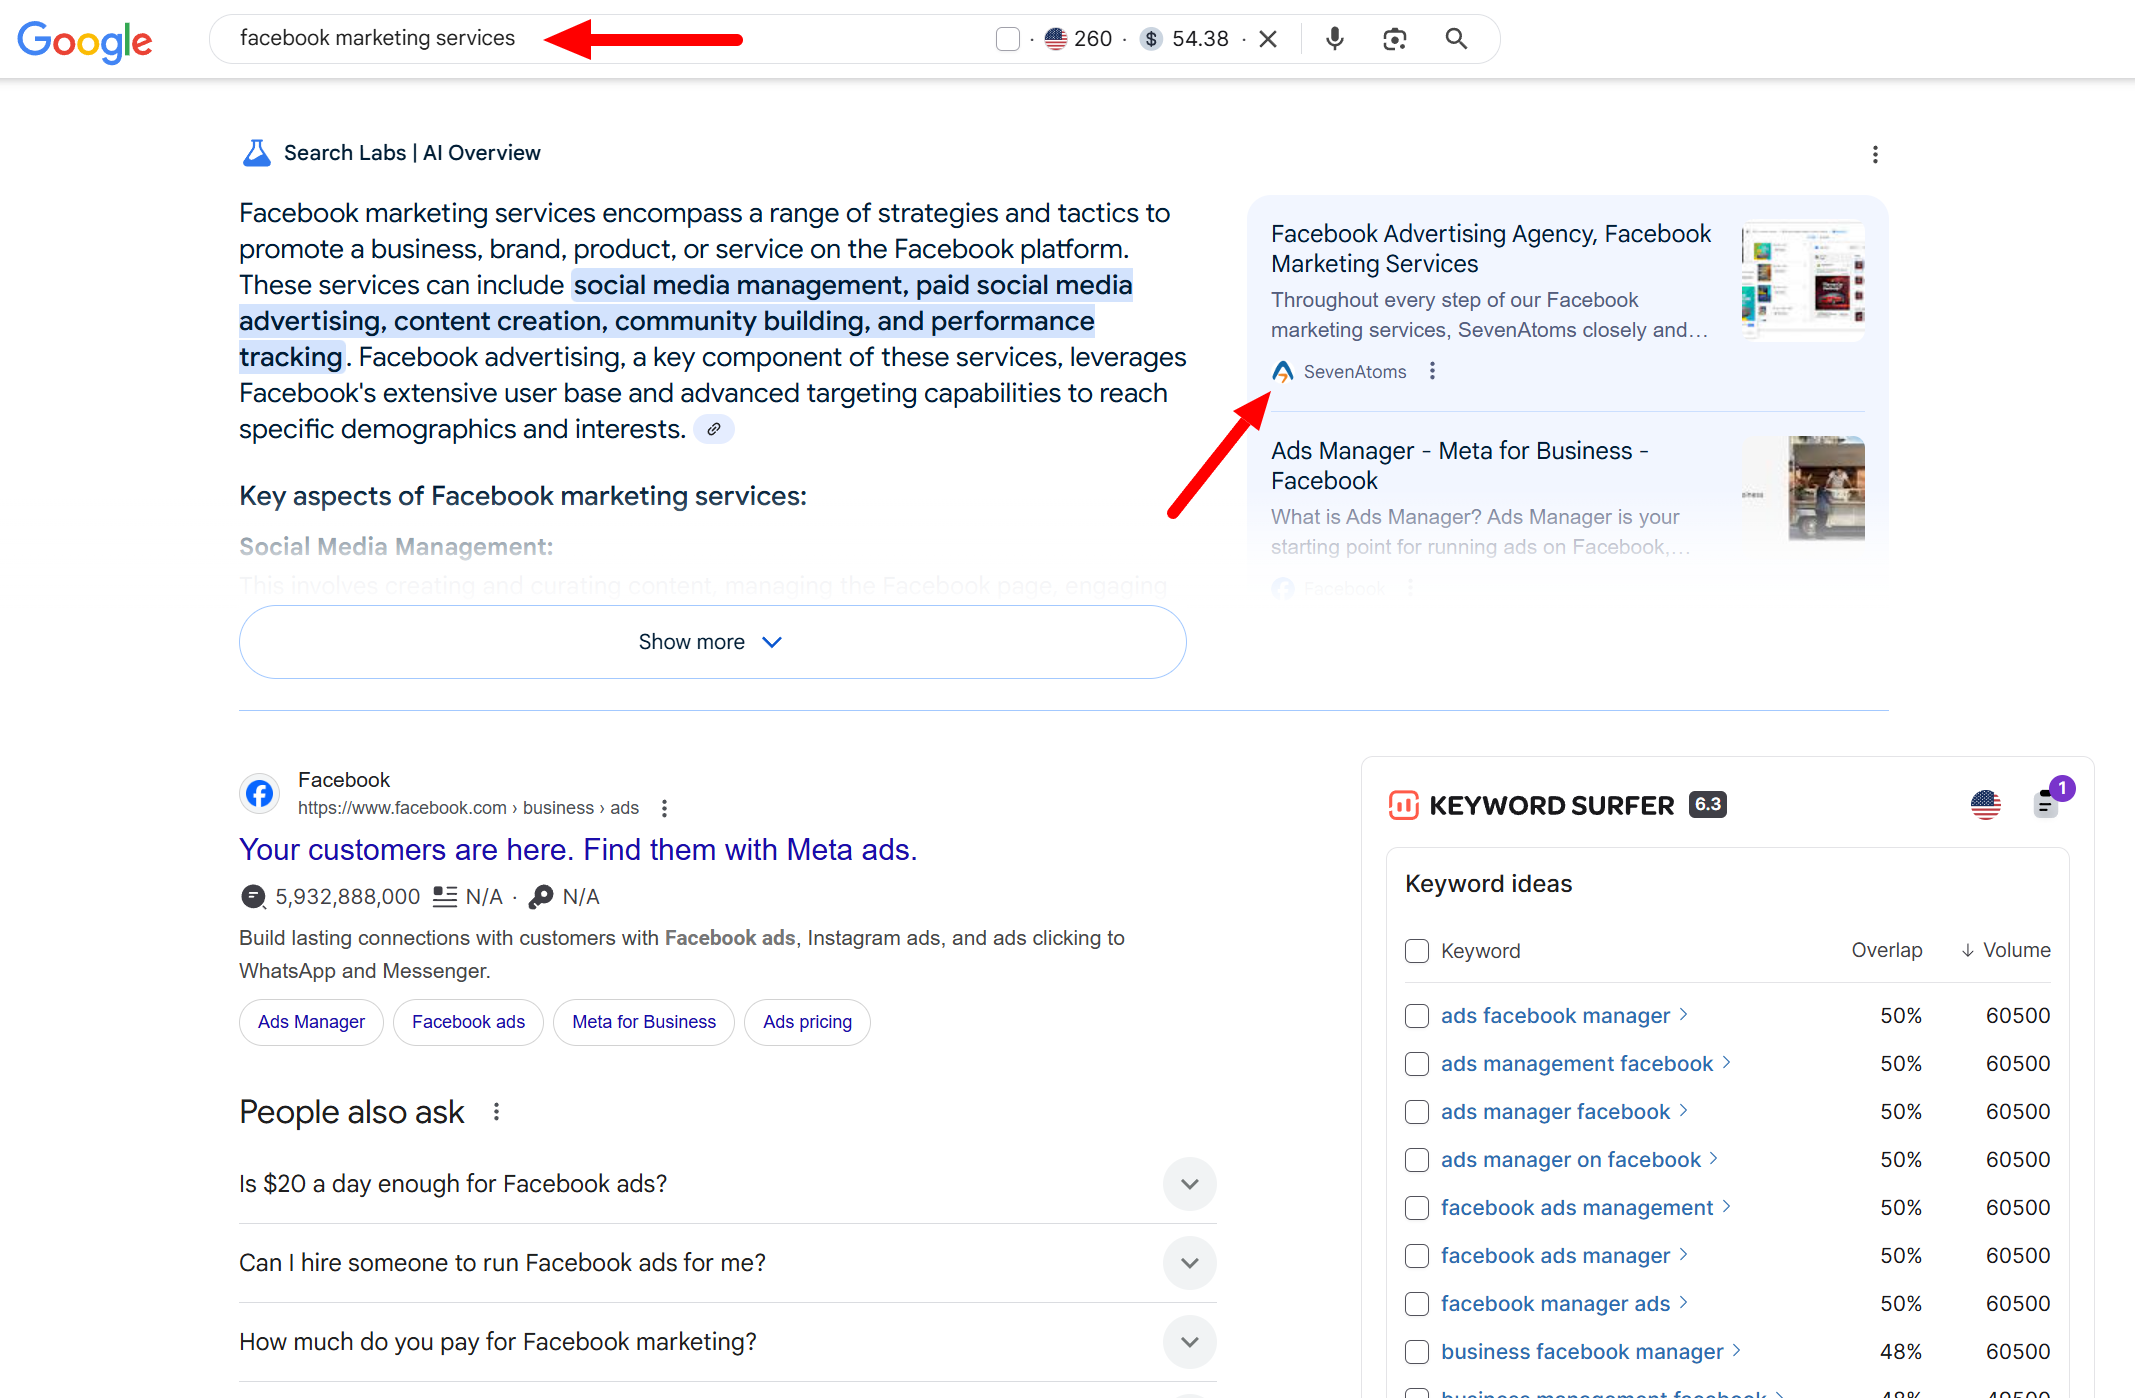This screenshot has height=1398, width=2135.
Task: Expand 'Can I hire someone to run Facebook ads?'
Action: click(1189, 1263)
